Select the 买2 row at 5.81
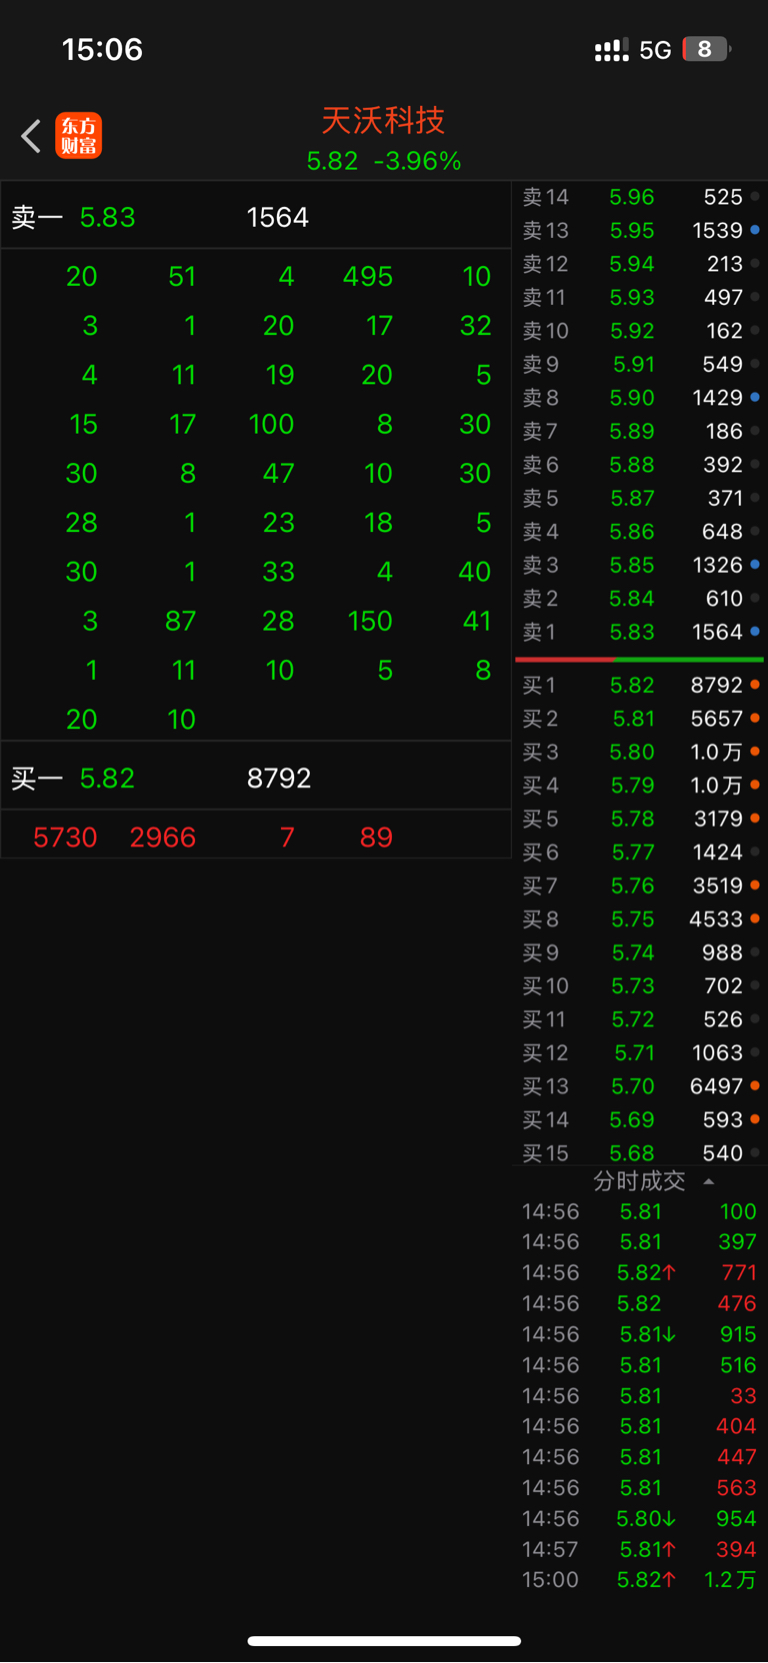Viewport: 768px width, 1663px height. tap(640, 719)
